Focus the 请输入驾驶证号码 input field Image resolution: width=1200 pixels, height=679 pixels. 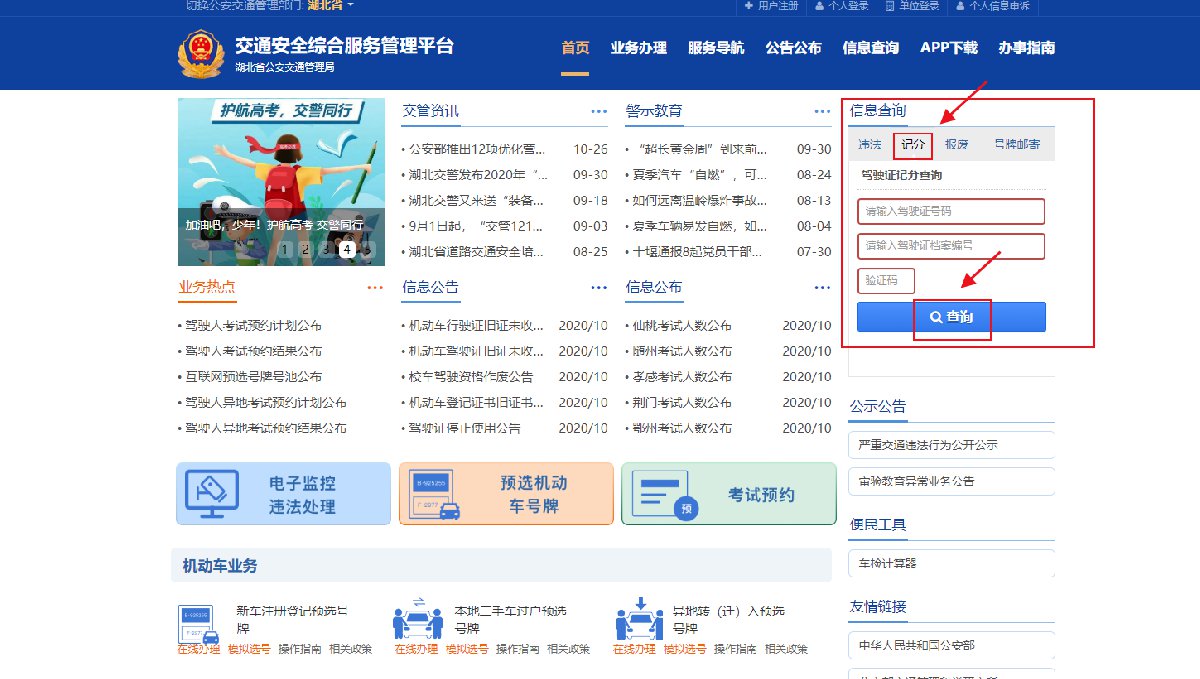[x=950, y=211]
